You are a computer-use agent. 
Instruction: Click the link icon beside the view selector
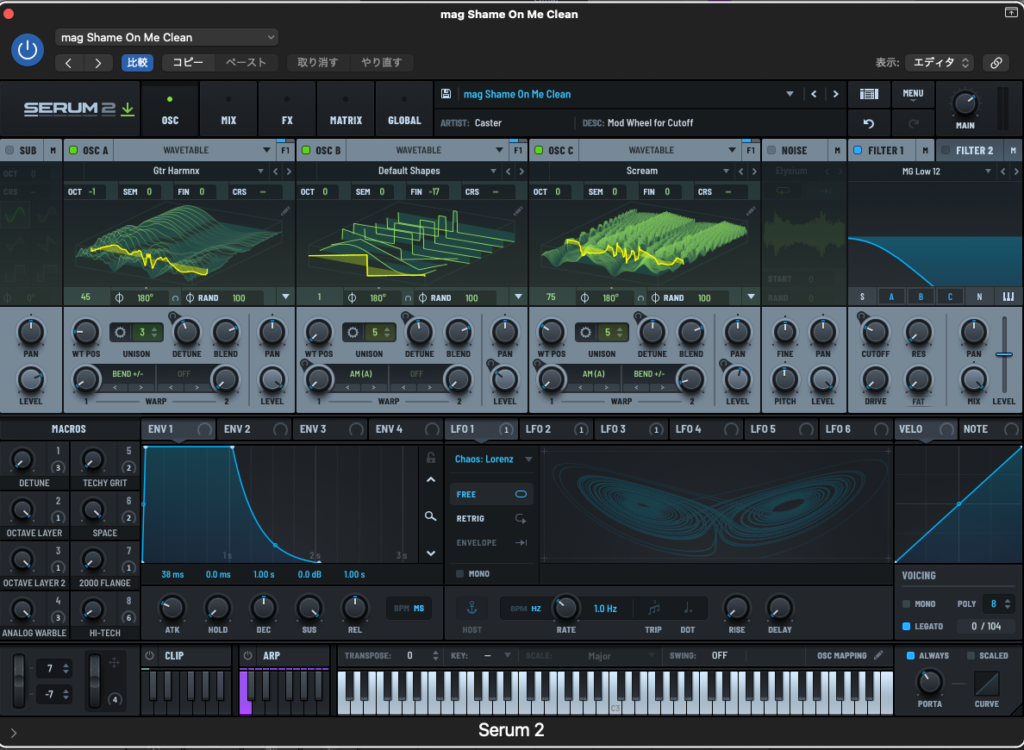point(996,63)
